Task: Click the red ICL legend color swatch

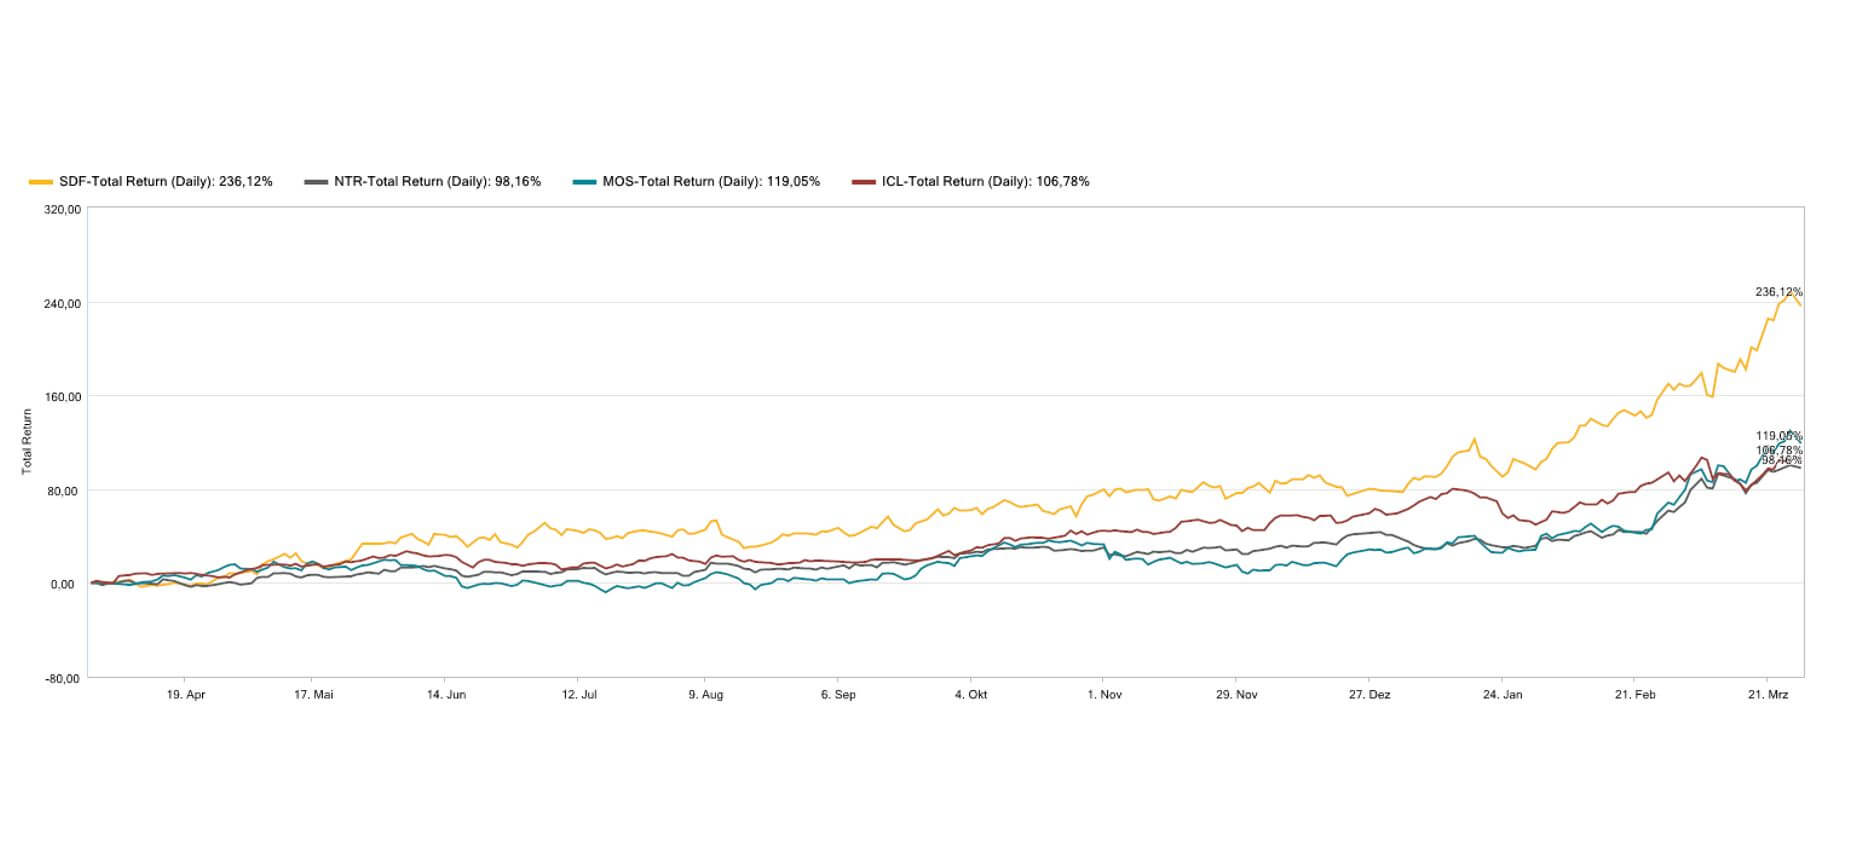Action: coord(863,182)
